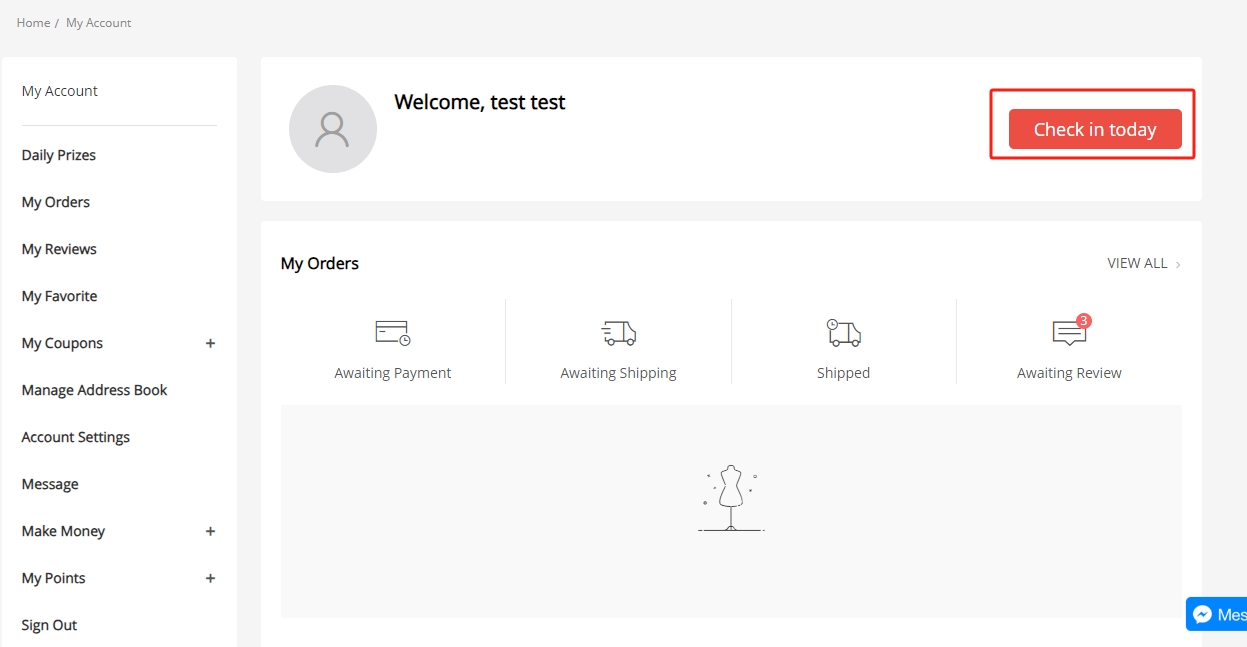Click Sign Out in sidebar
Viewport: 1247px width, 647px height.
49,625
